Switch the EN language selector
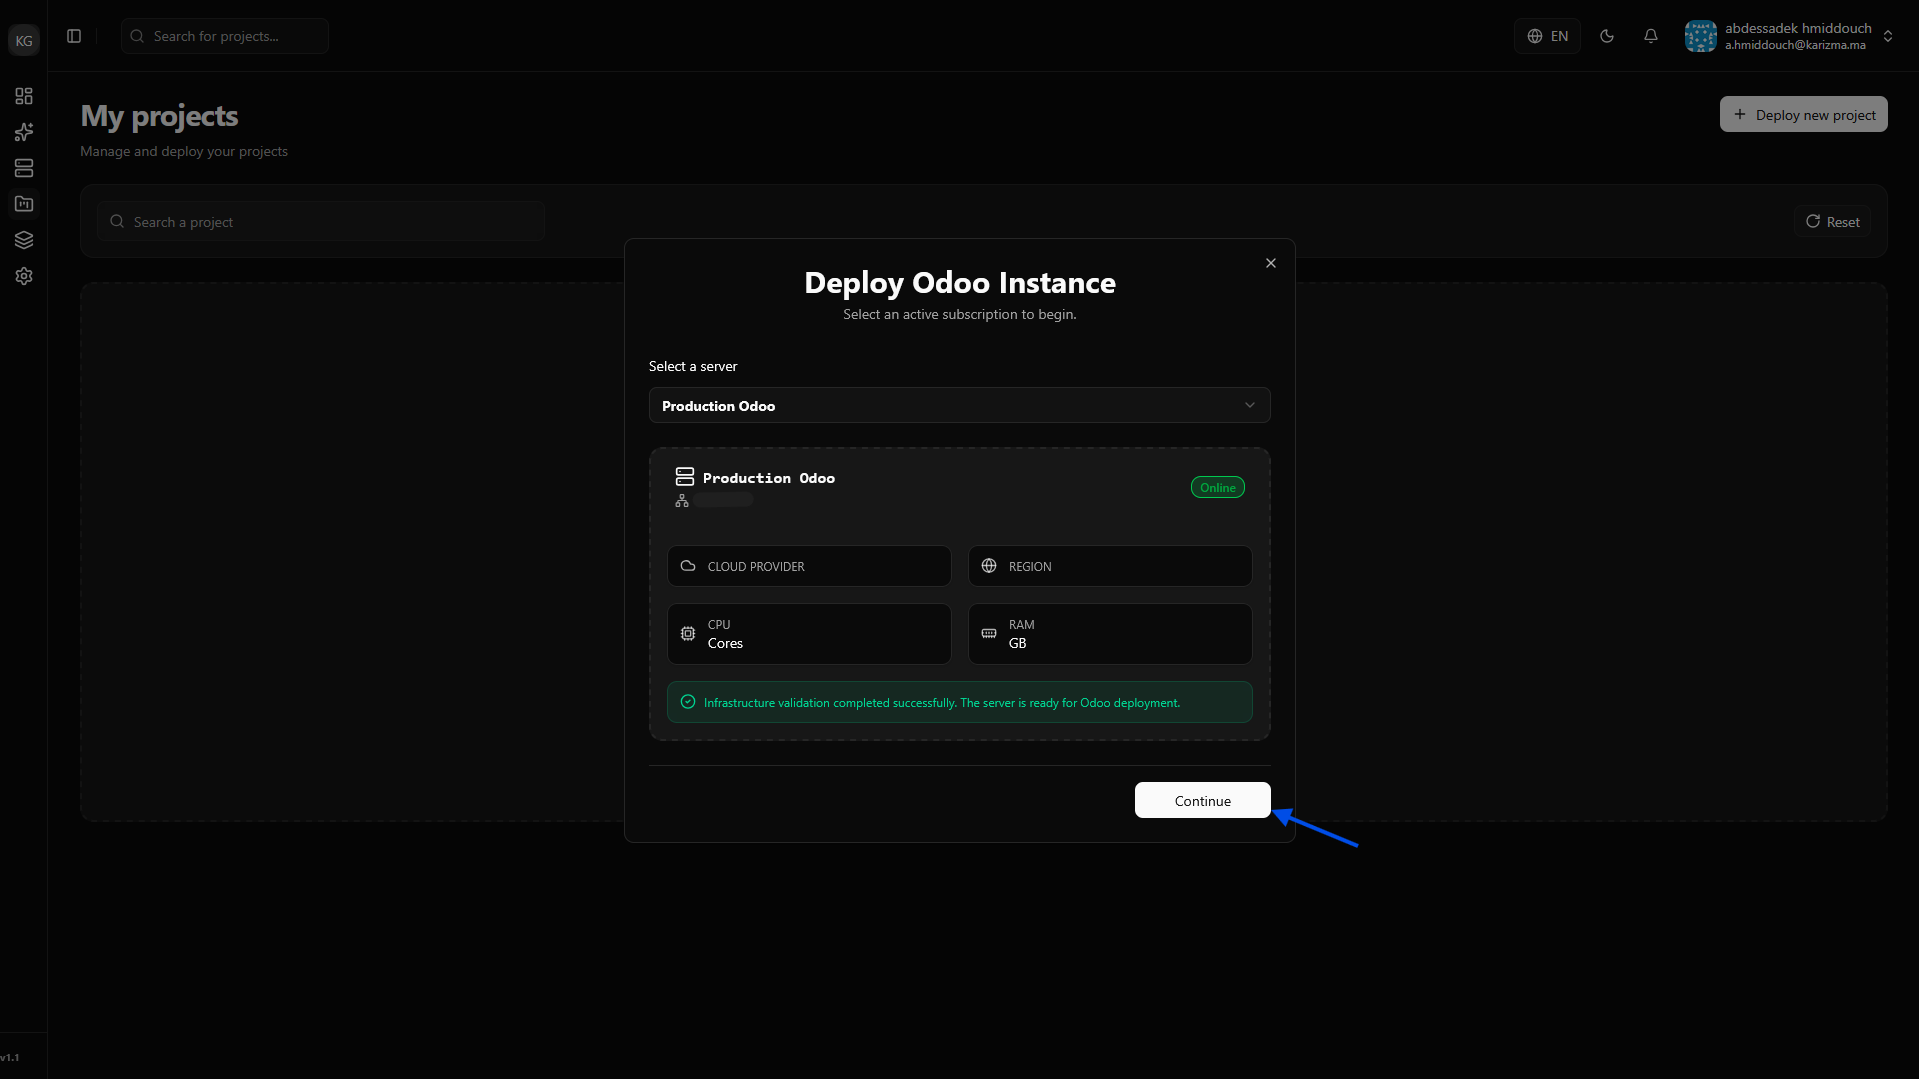The height and width of the screenshot is (1079, 1919). click(x=1547, y=36)
